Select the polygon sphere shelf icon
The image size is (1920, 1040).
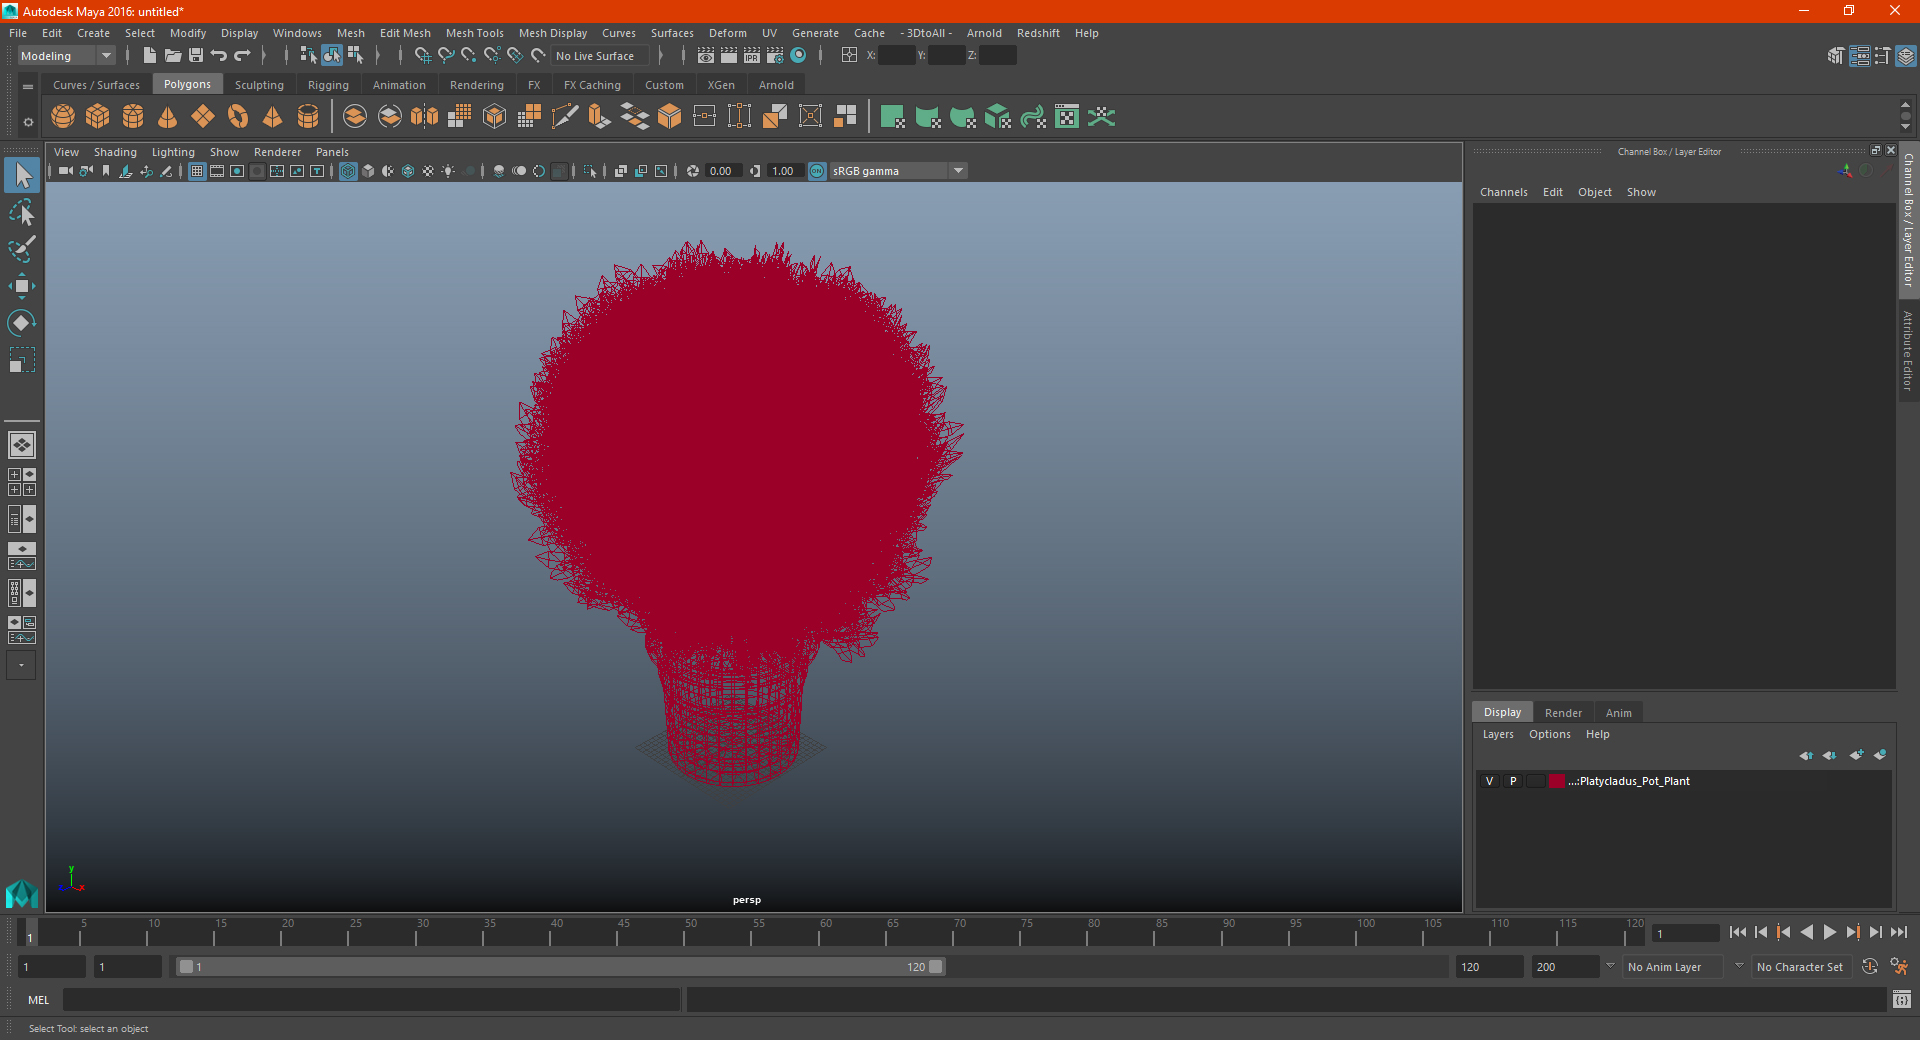click(63, 117)
